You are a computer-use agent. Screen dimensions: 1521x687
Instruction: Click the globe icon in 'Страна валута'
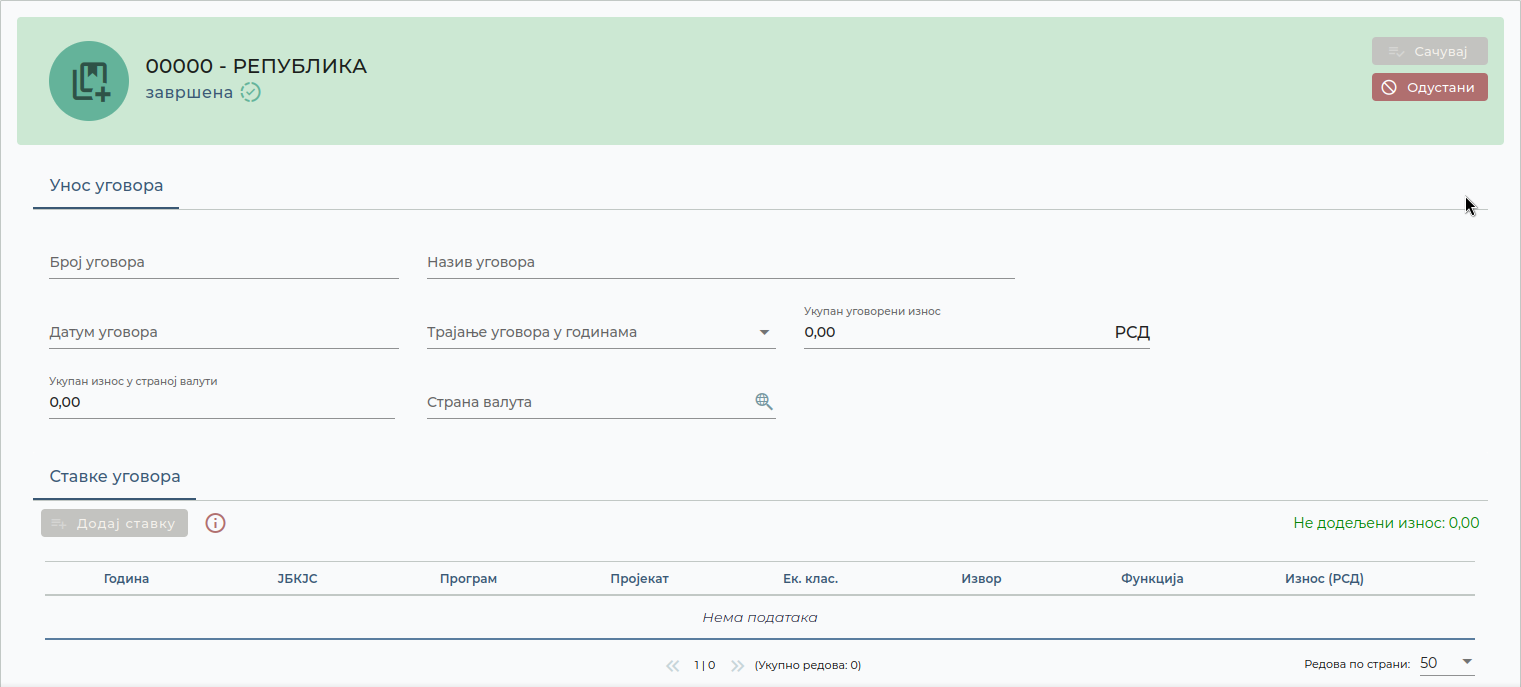click(764, 402)
